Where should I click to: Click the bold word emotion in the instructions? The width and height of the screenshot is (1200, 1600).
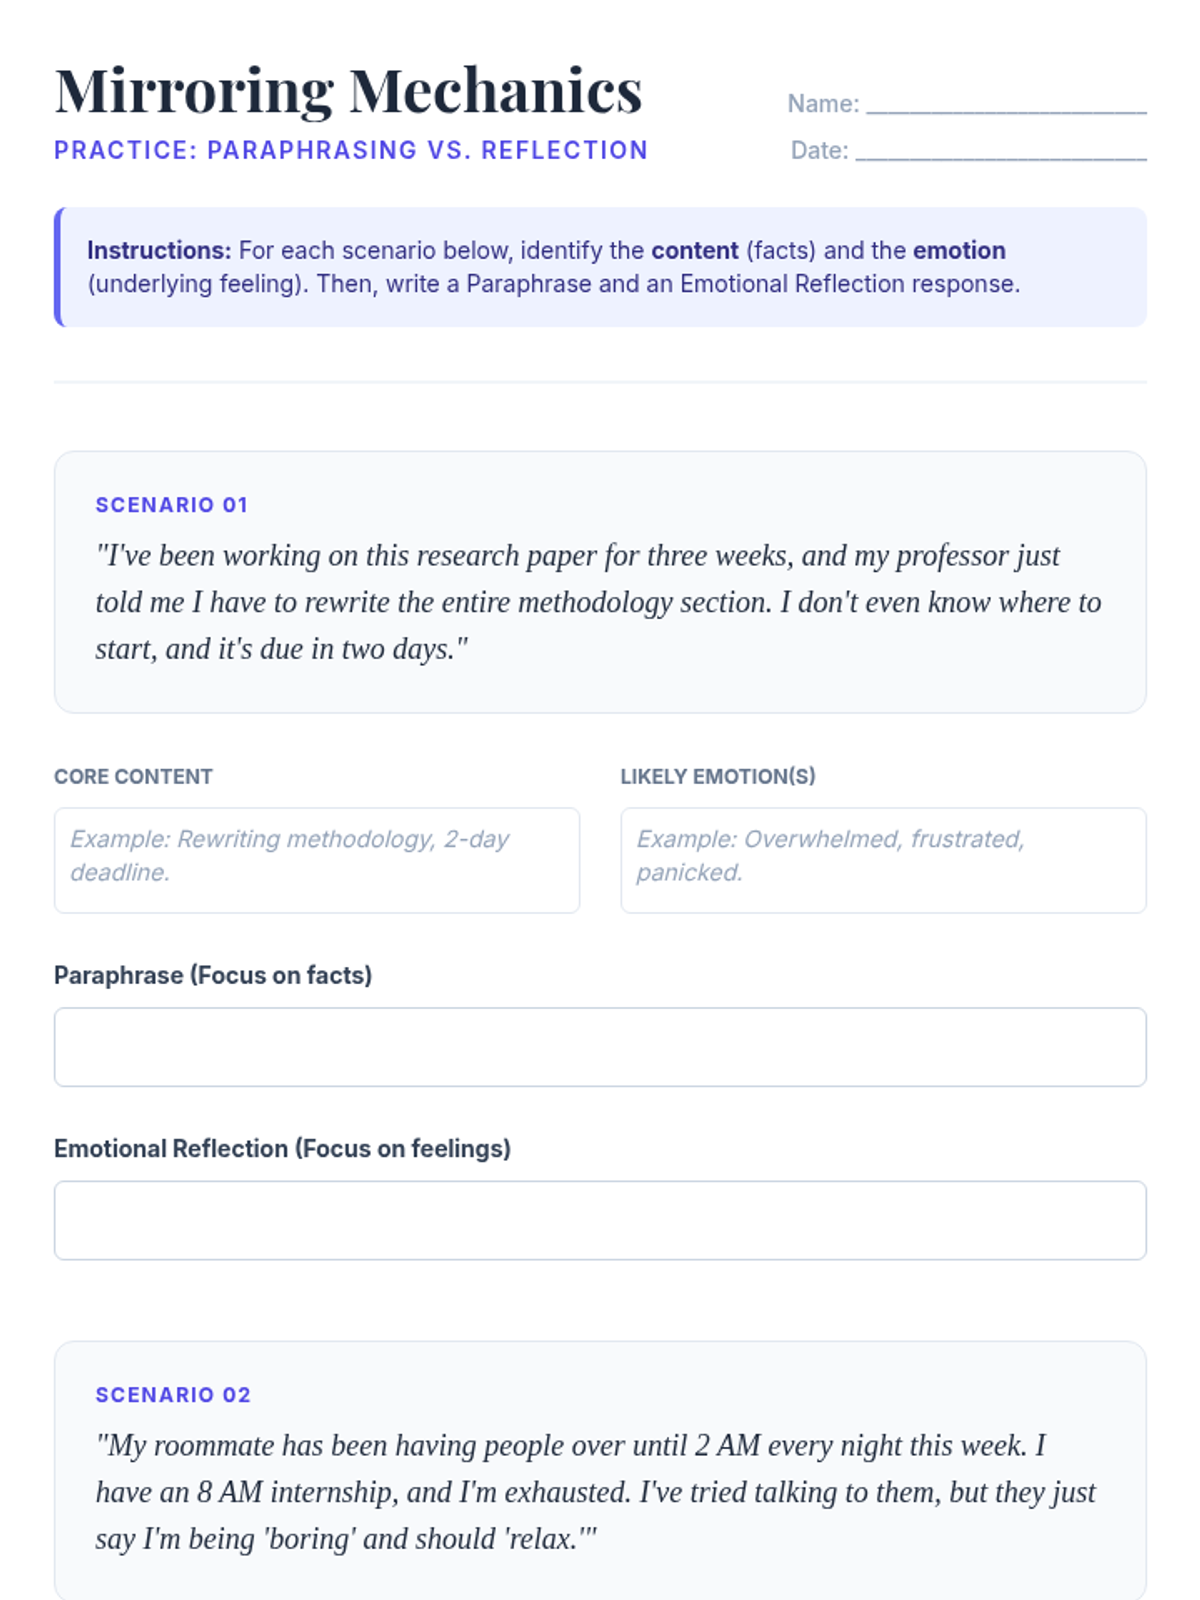click(x=958, y=250)
